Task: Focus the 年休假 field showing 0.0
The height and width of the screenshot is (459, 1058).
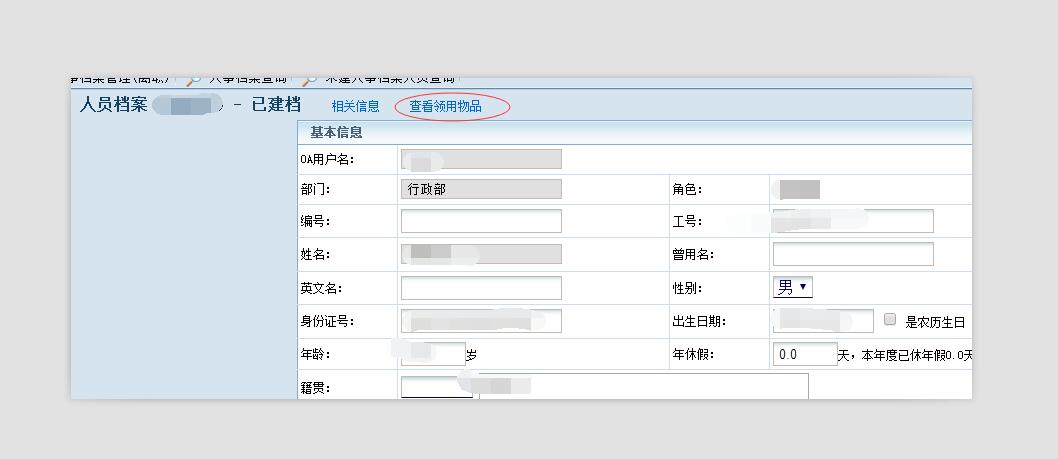Action: tap(805, 354)
